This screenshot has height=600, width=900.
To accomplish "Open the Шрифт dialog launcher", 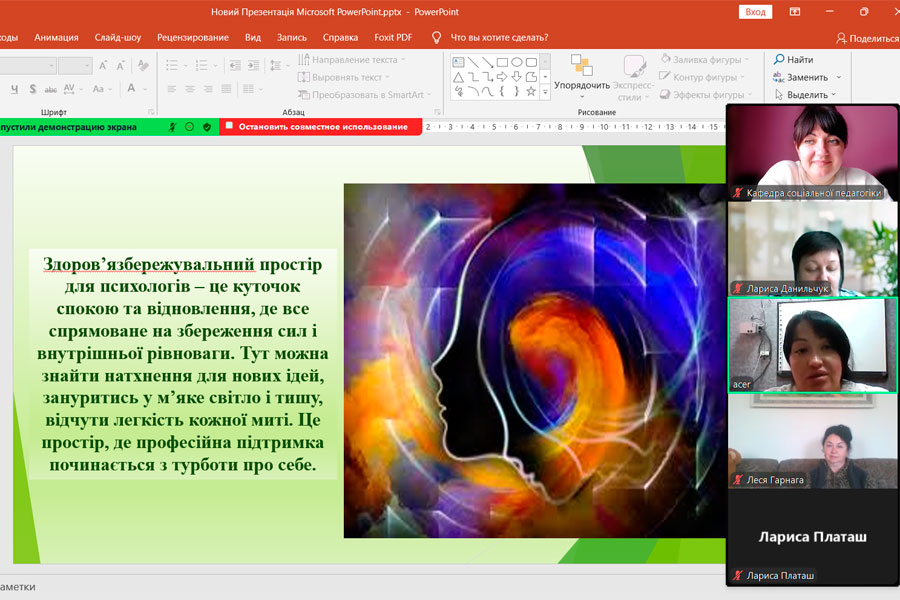I will tap(151, 112).
